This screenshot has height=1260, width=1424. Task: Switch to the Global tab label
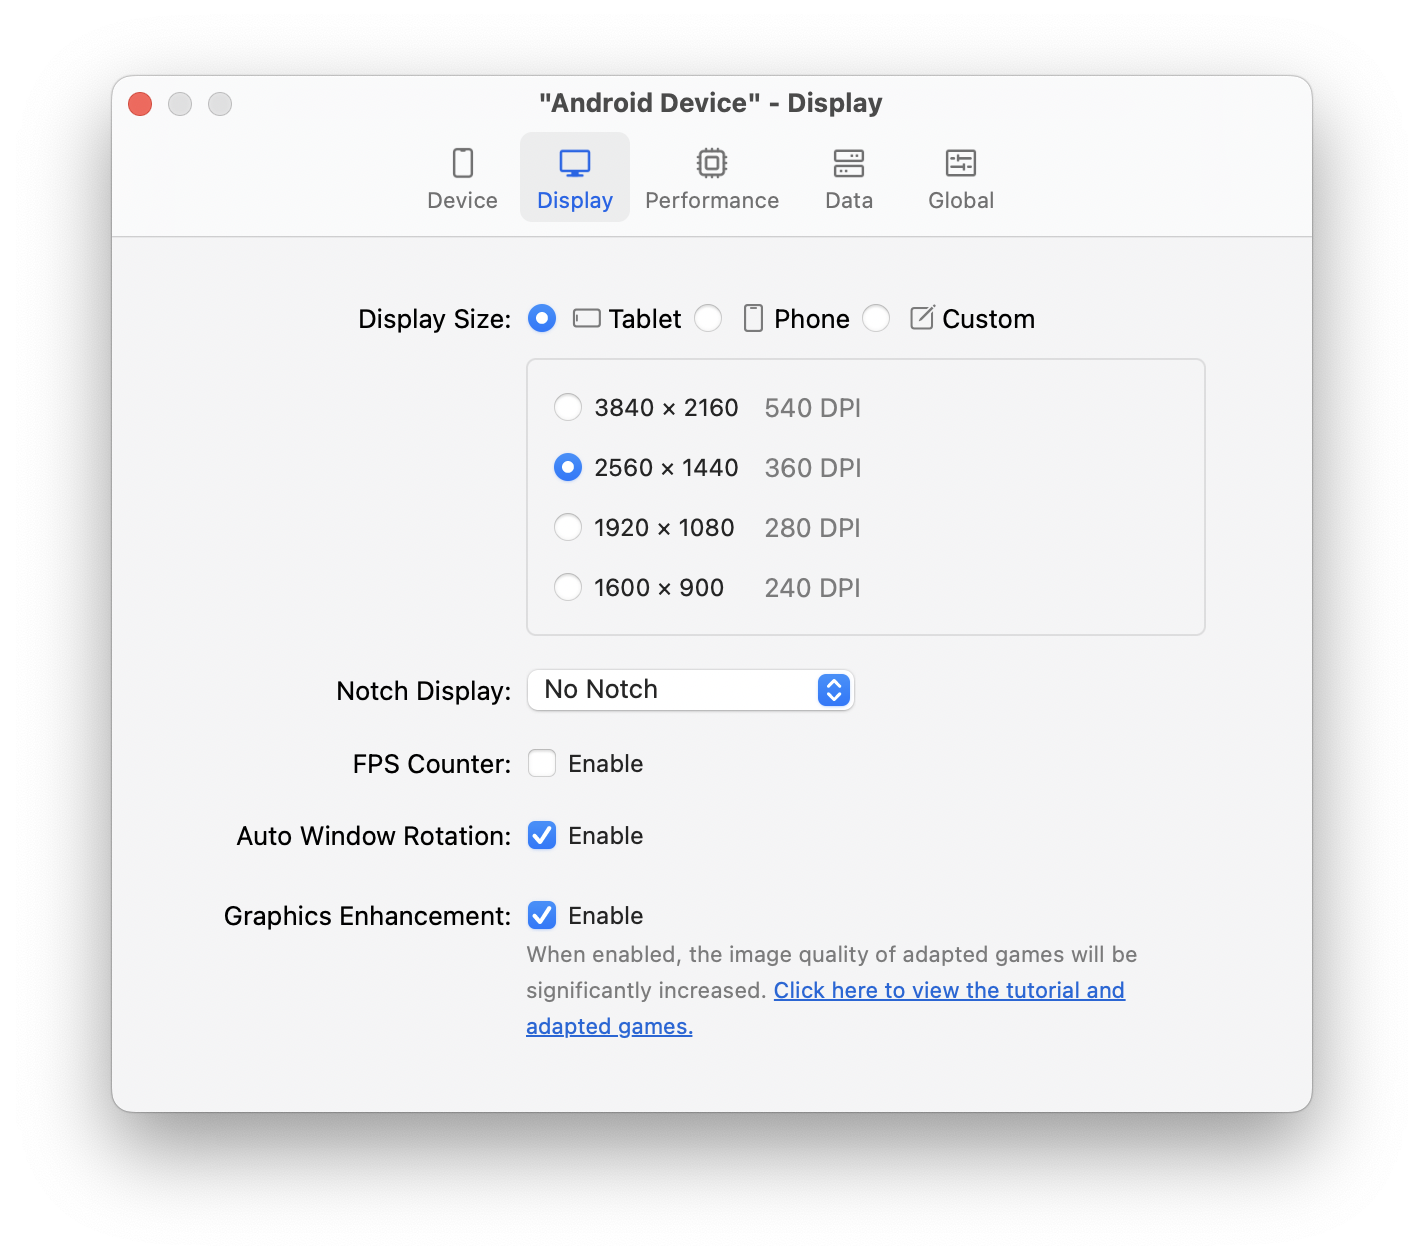pyautogui.click(x=960, y=201)
